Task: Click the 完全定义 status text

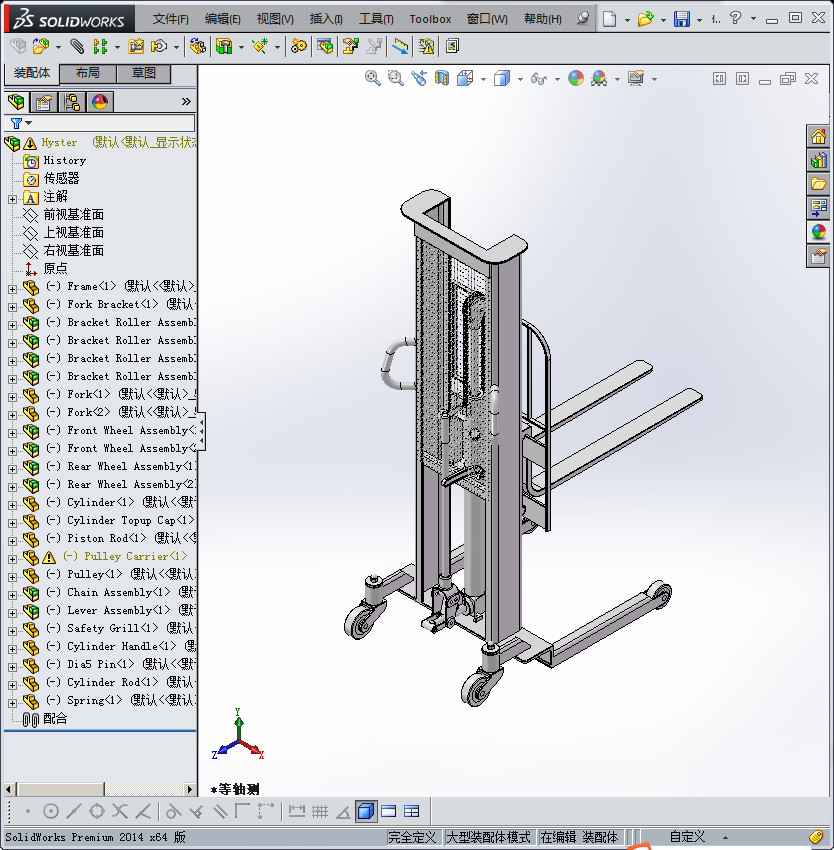Action: coord(412,838)
